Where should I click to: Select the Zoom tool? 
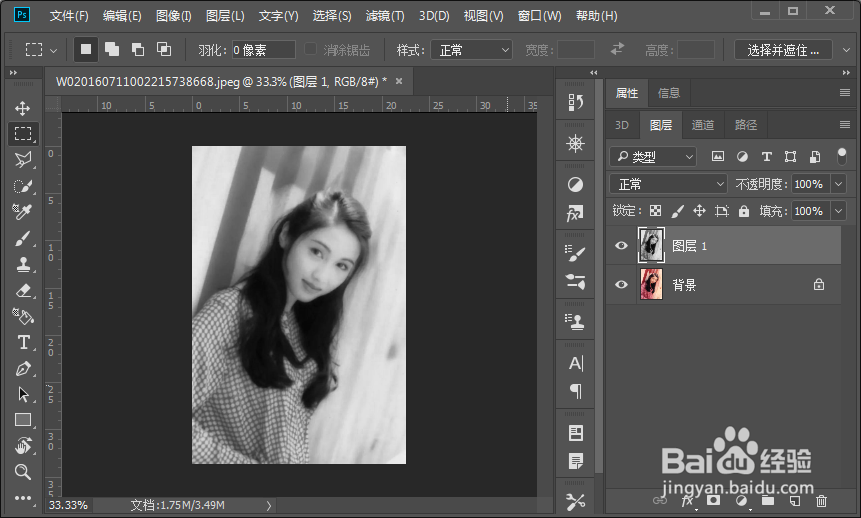coord(23,471)
